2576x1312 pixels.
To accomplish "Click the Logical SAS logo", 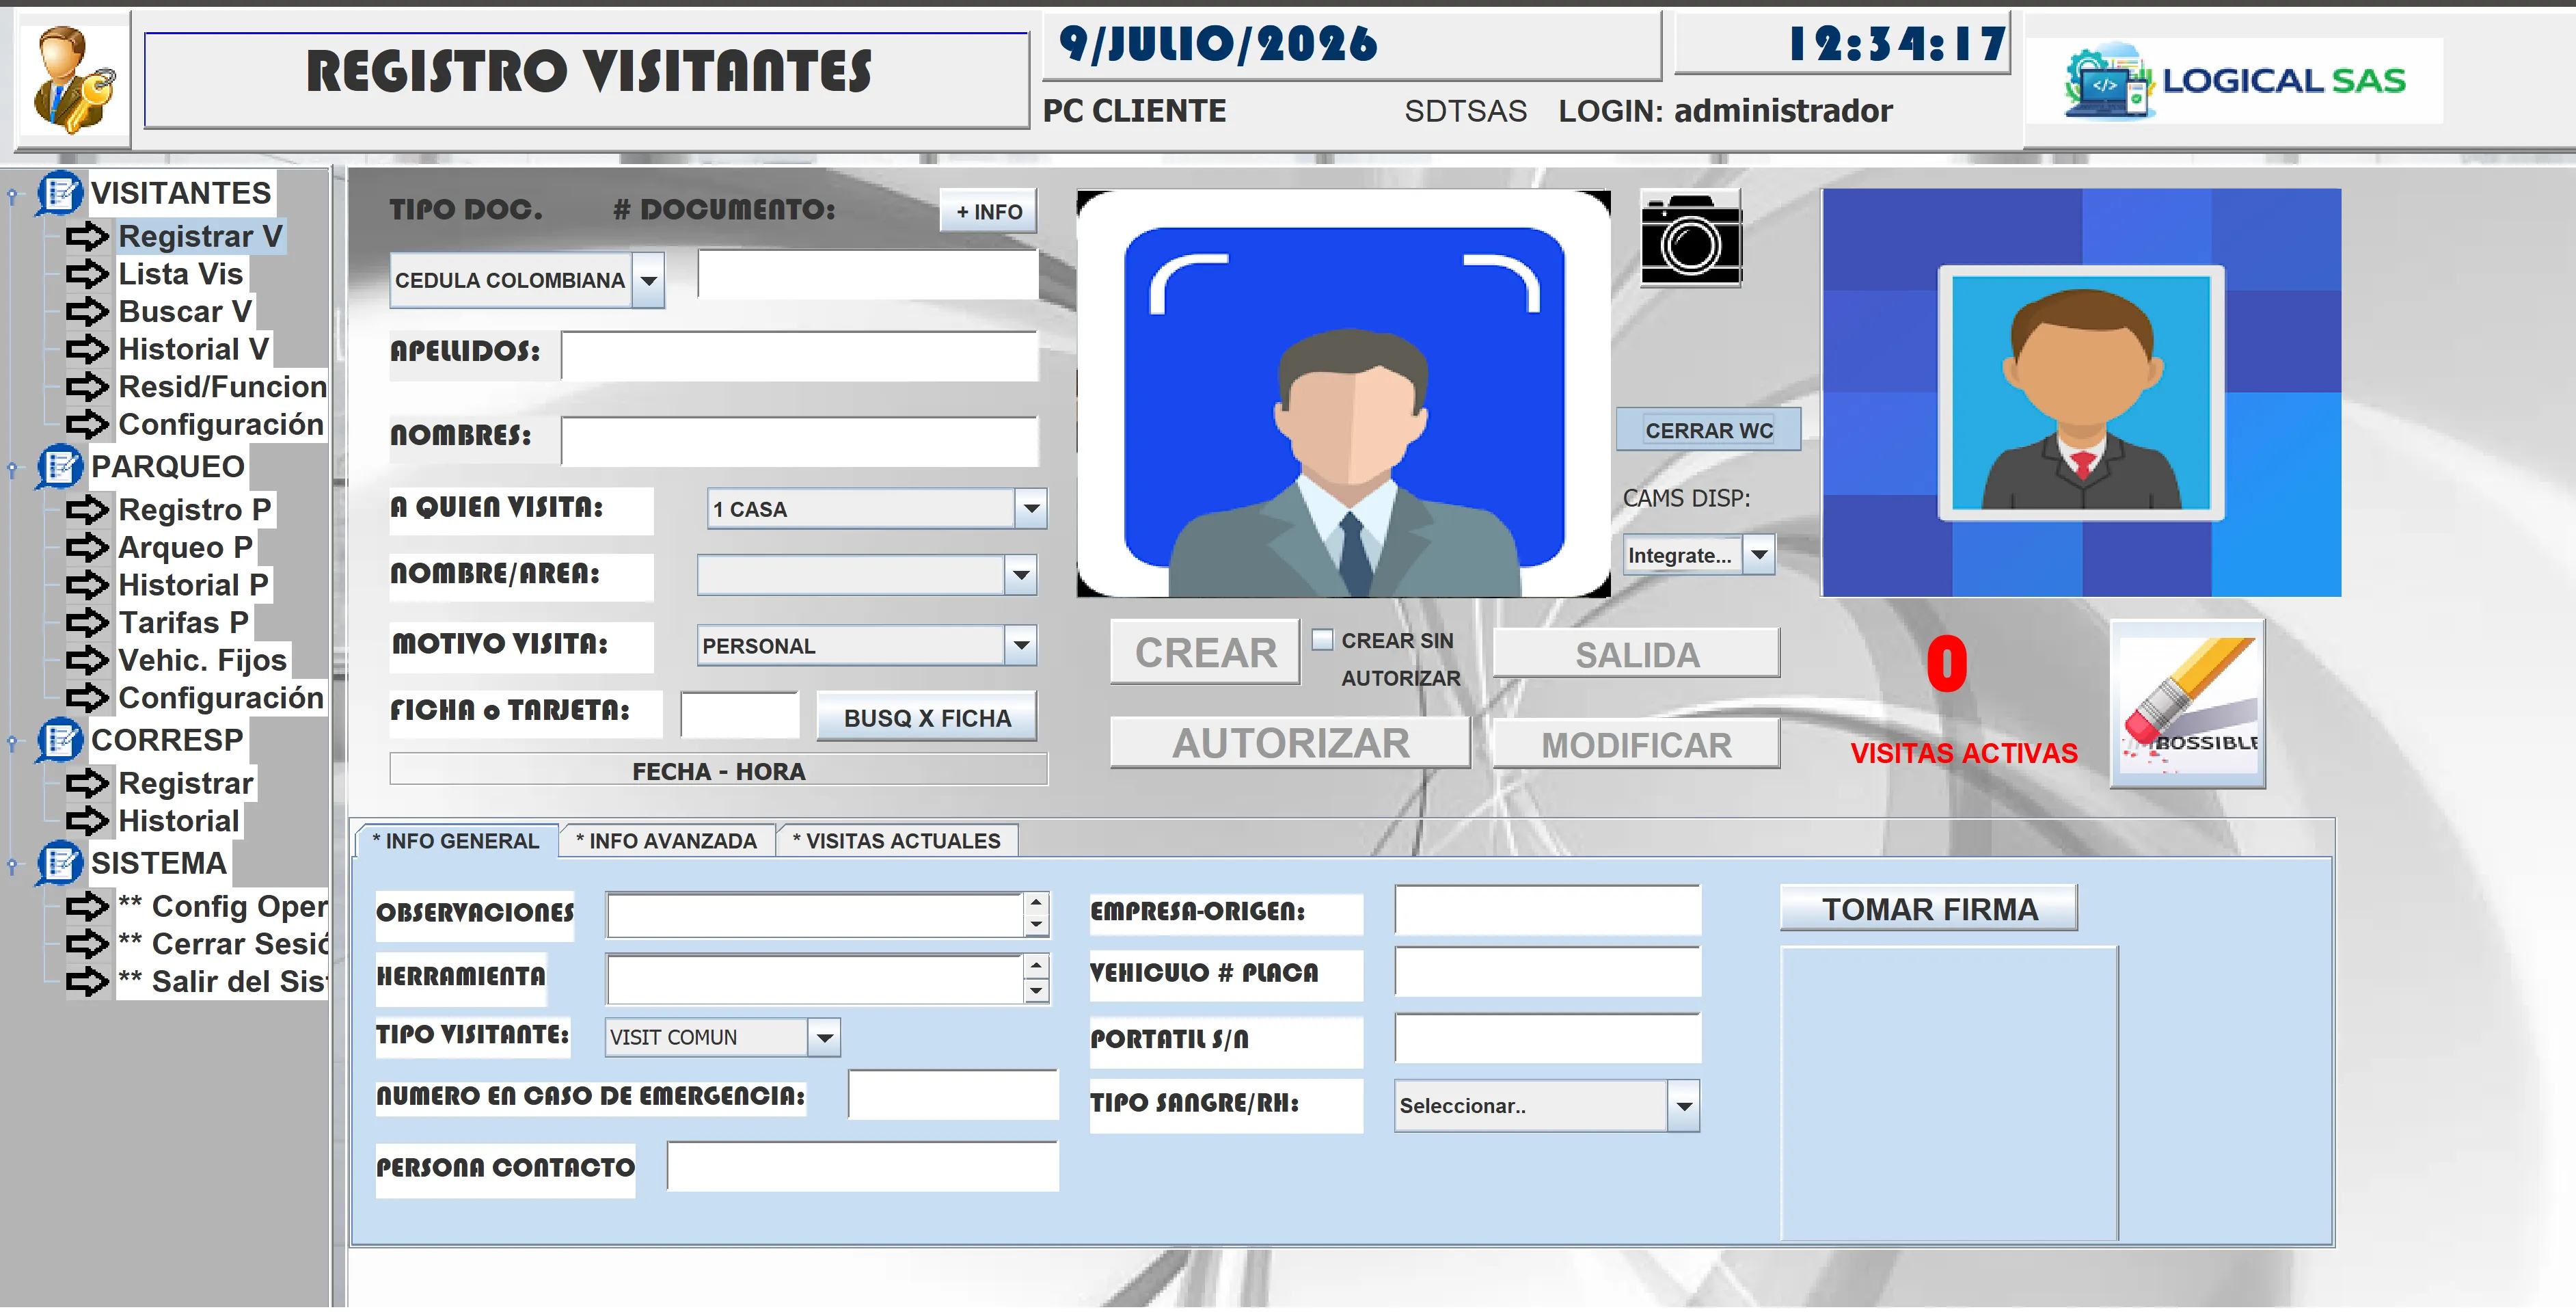I will click(x=2234, y=81).
